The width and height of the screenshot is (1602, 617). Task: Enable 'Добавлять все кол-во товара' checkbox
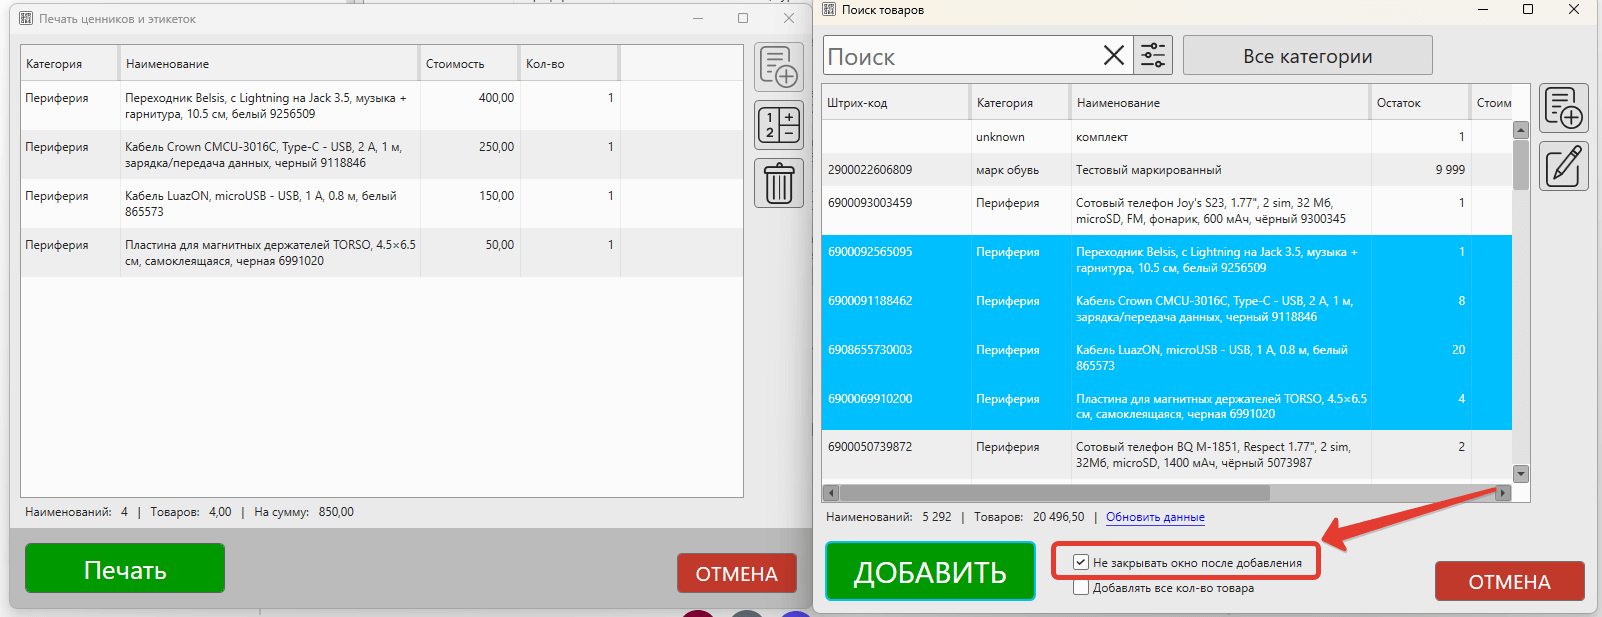point(1081,588)
